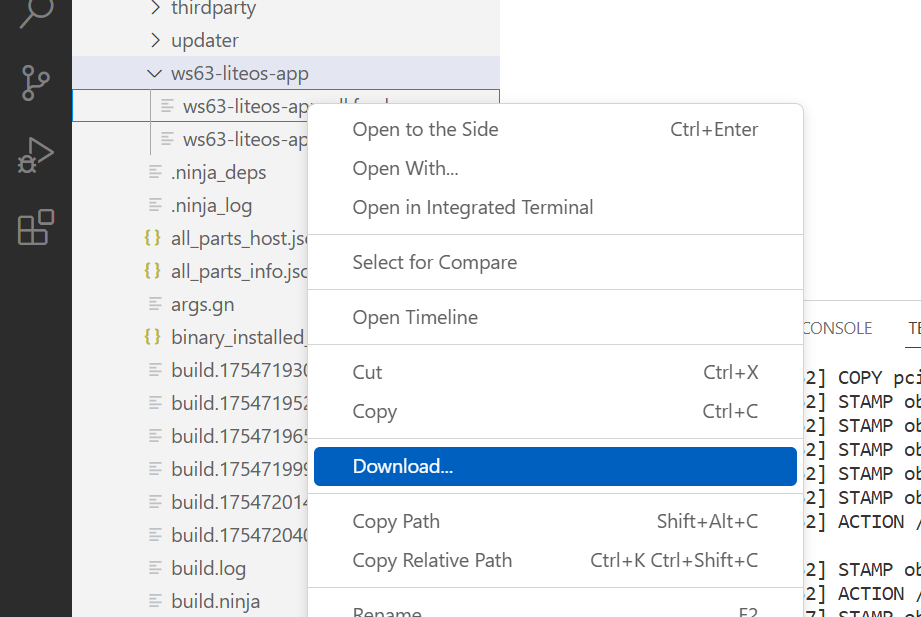Choose Open to the Side from context menu

pyautogui.click(x=425, y=129)
